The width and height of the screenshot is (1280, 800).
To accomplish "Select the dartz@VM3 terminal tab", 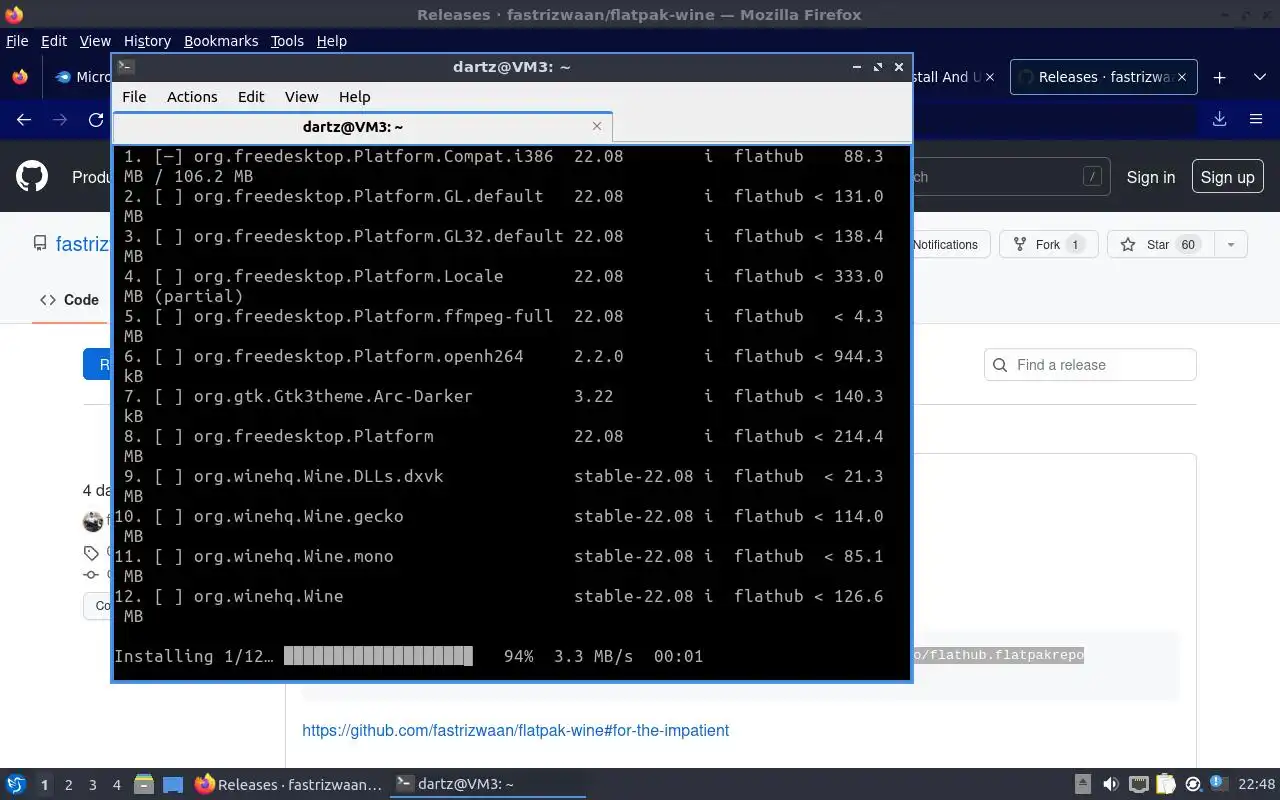I will (362, 126).
